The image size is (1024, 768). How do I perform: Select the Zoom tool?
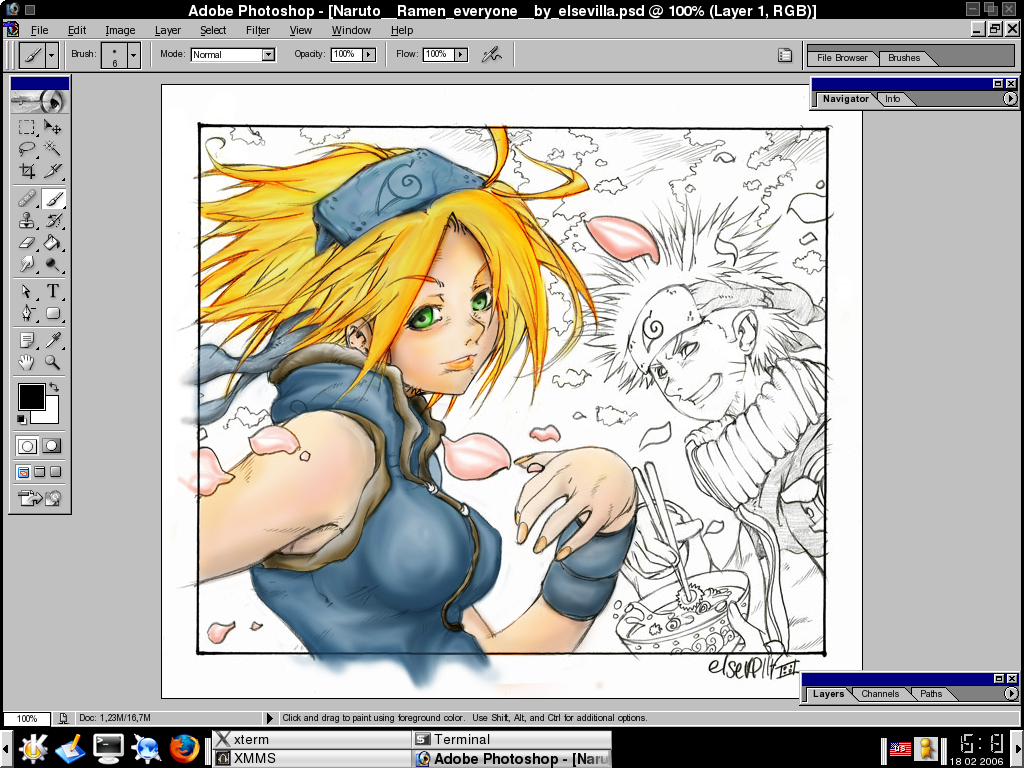[52, 362]
